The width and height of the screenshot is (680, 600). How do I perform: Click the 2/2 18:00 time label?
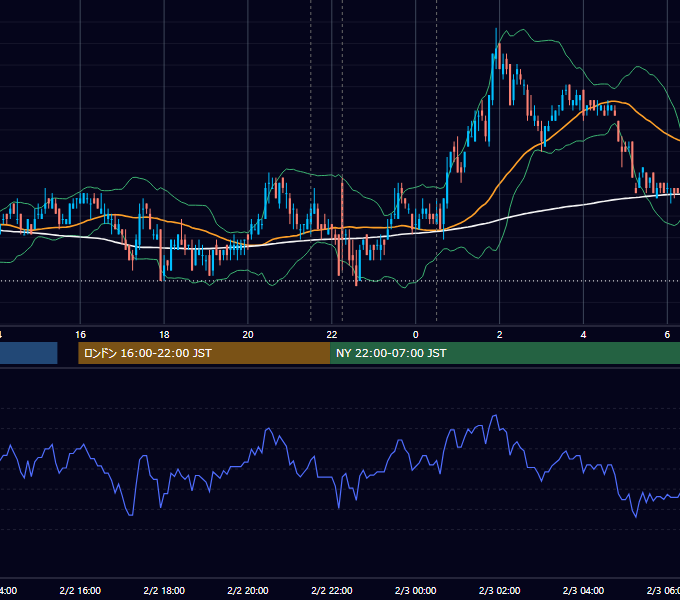point(164,590)
